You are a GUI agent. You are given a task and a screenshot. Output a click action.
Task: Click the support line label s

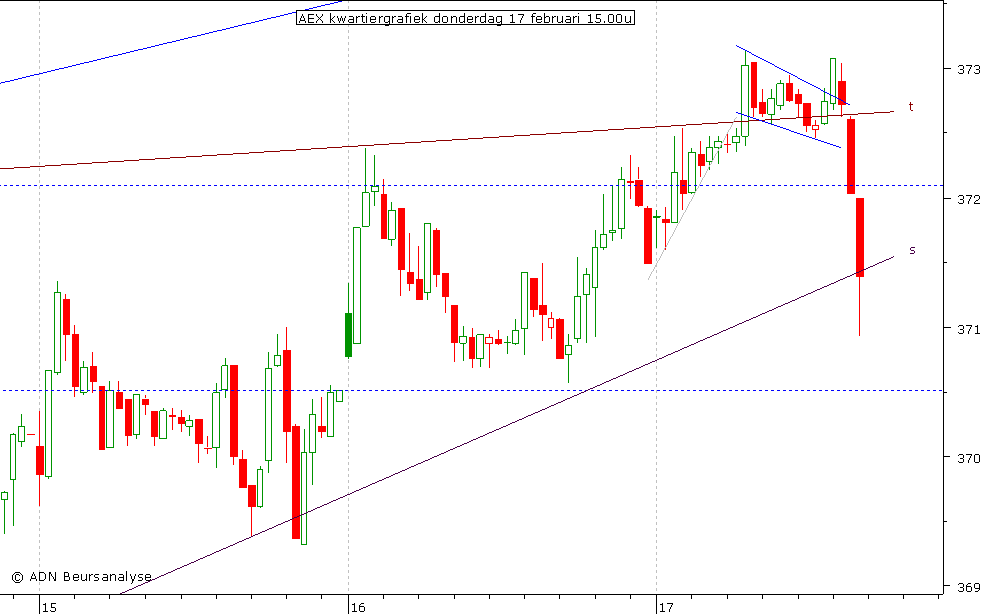point(912,250)
